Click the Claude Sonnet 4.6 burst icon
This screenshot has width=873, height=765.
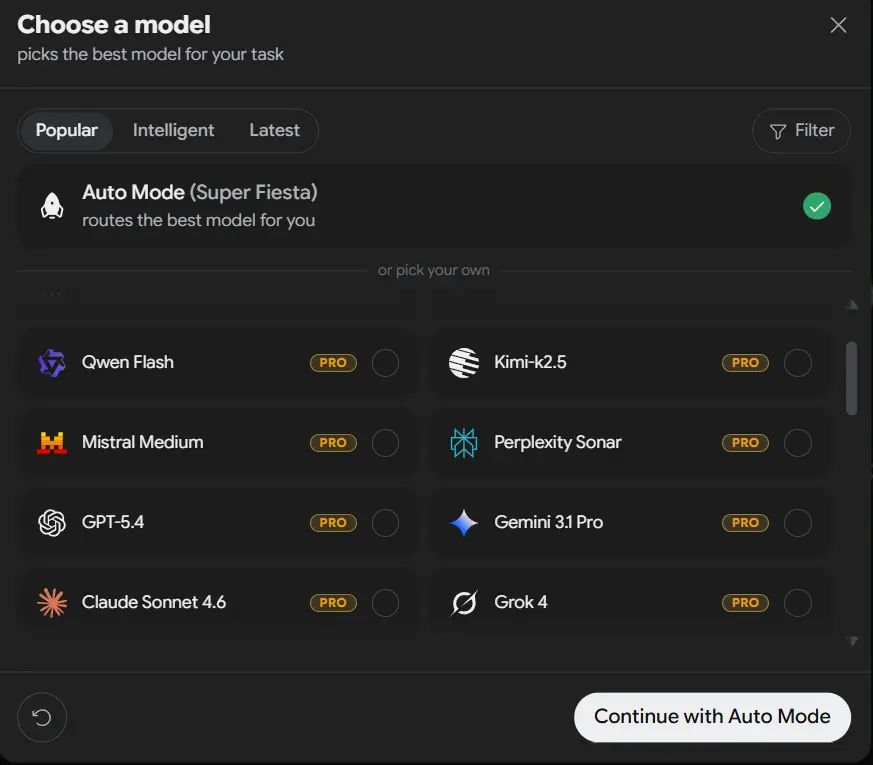pyautogui.click(x=52, y=603)
